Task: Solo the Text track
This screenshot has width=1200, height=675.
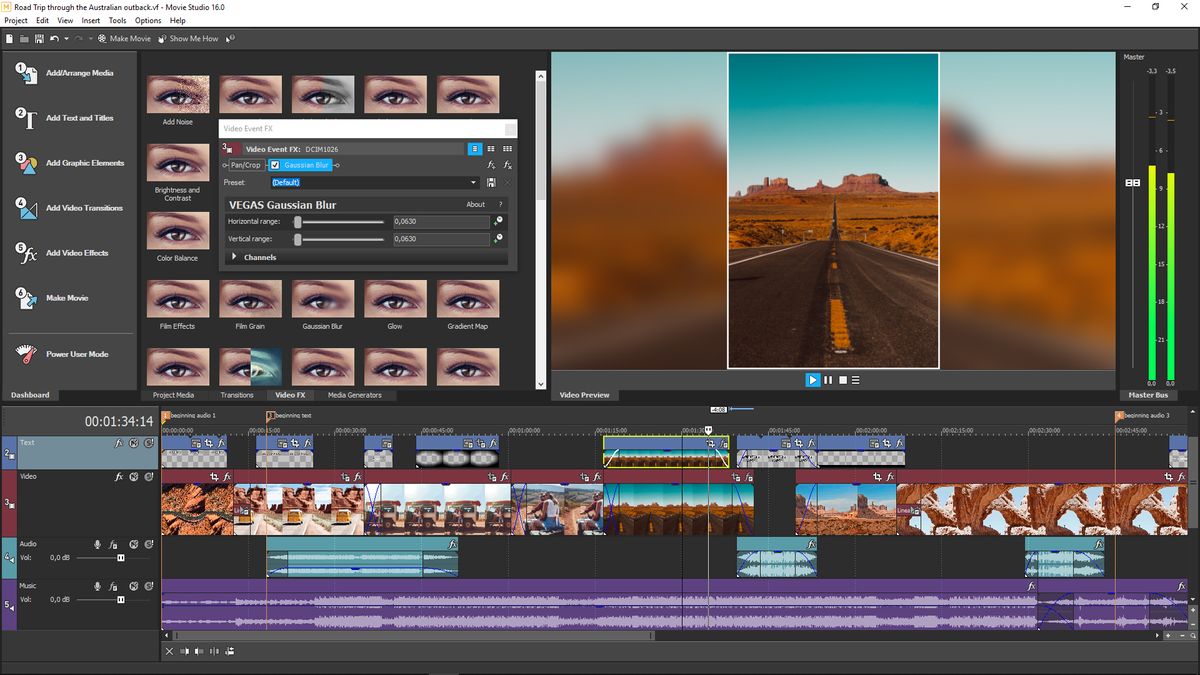Action: point(149,442)
